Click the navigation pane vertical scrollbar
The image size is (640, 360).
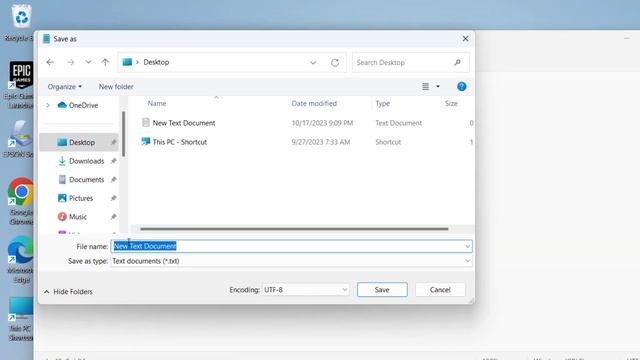point(123,134)
